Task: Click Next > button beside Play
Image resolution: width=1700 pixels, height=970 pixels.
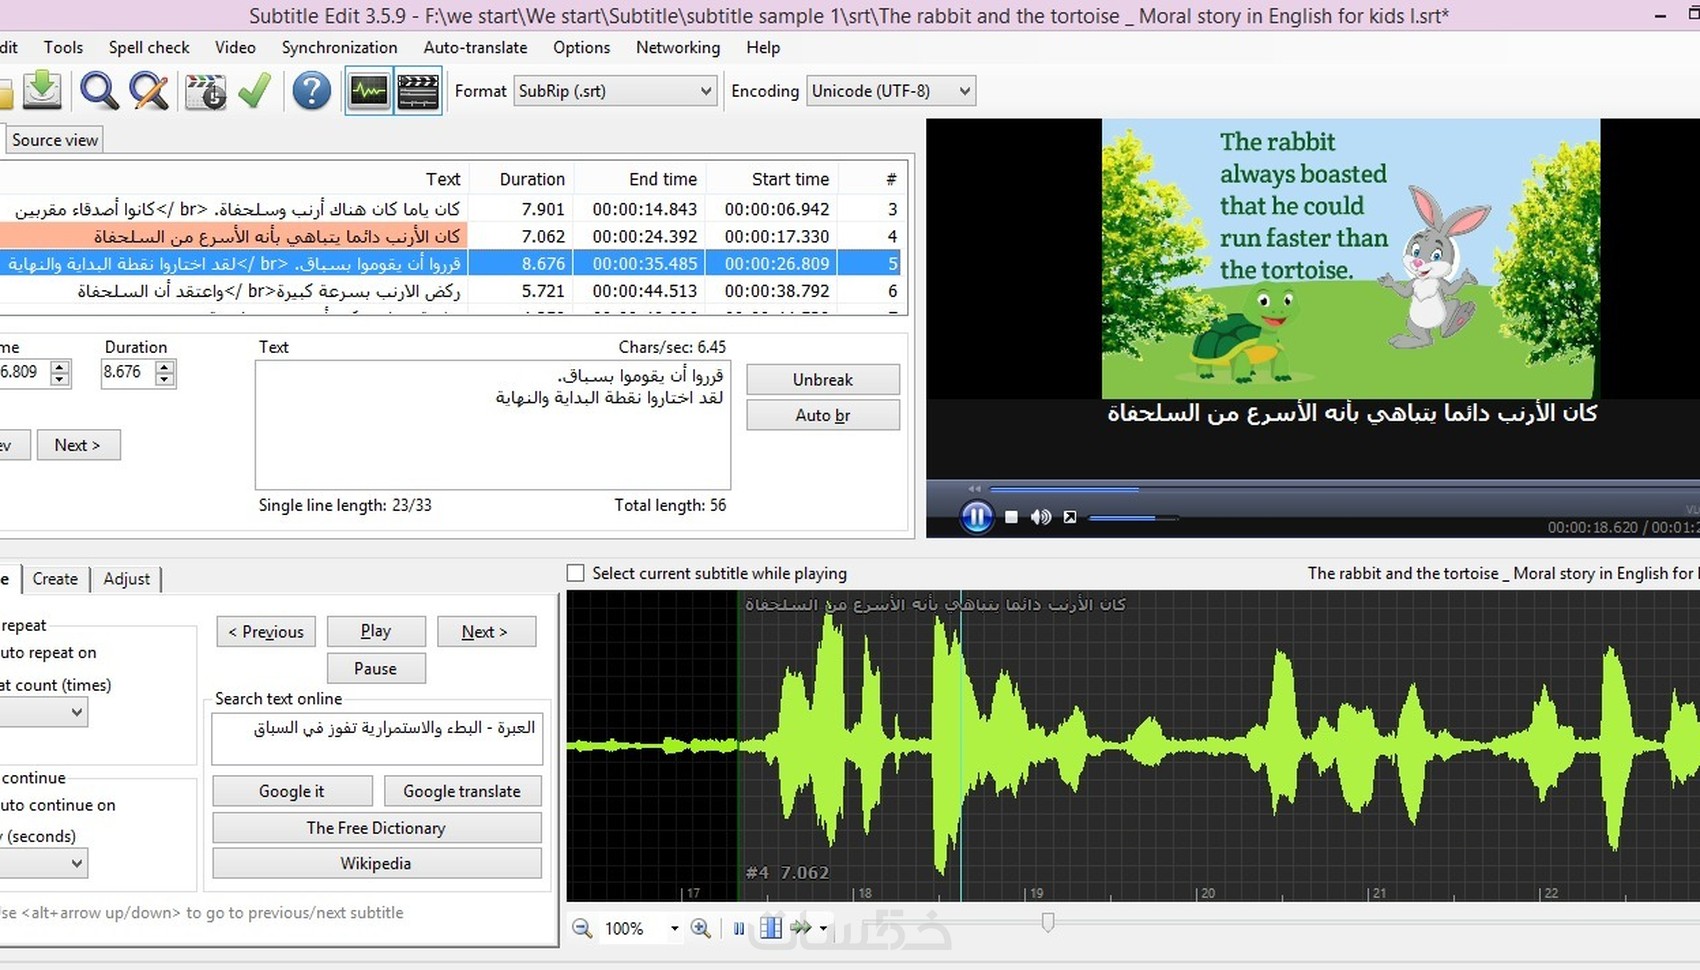Action: [x=485, y=632]
